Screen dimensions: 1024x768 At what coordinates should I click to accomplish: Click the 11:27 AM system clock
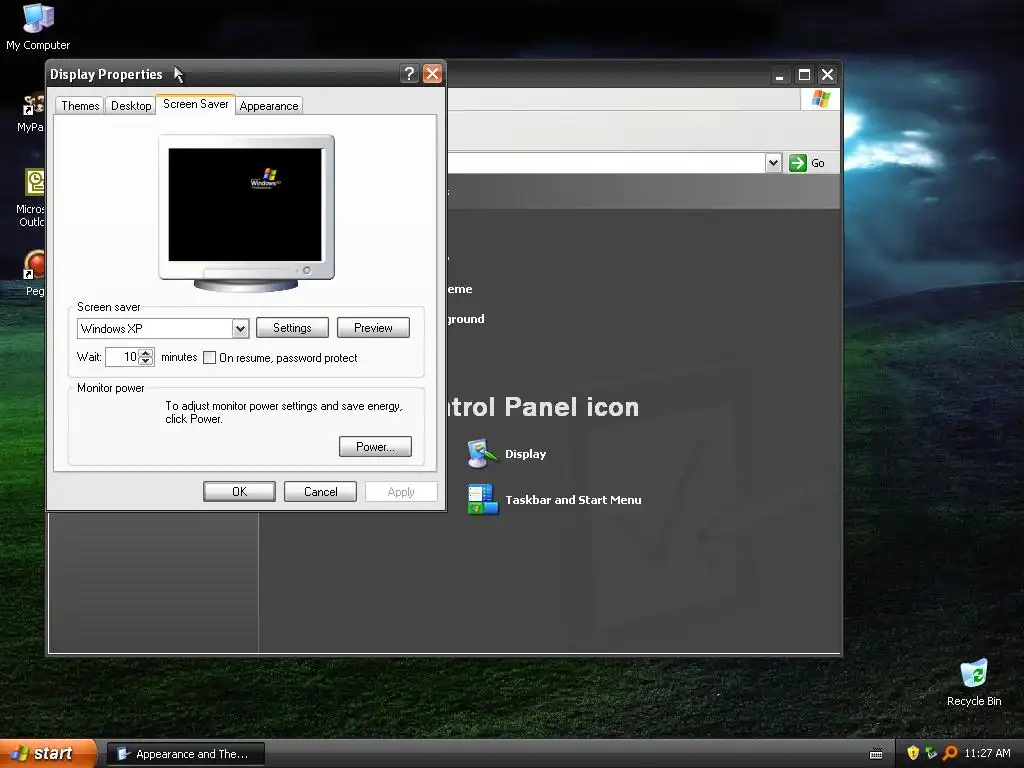tap(987, 753)
